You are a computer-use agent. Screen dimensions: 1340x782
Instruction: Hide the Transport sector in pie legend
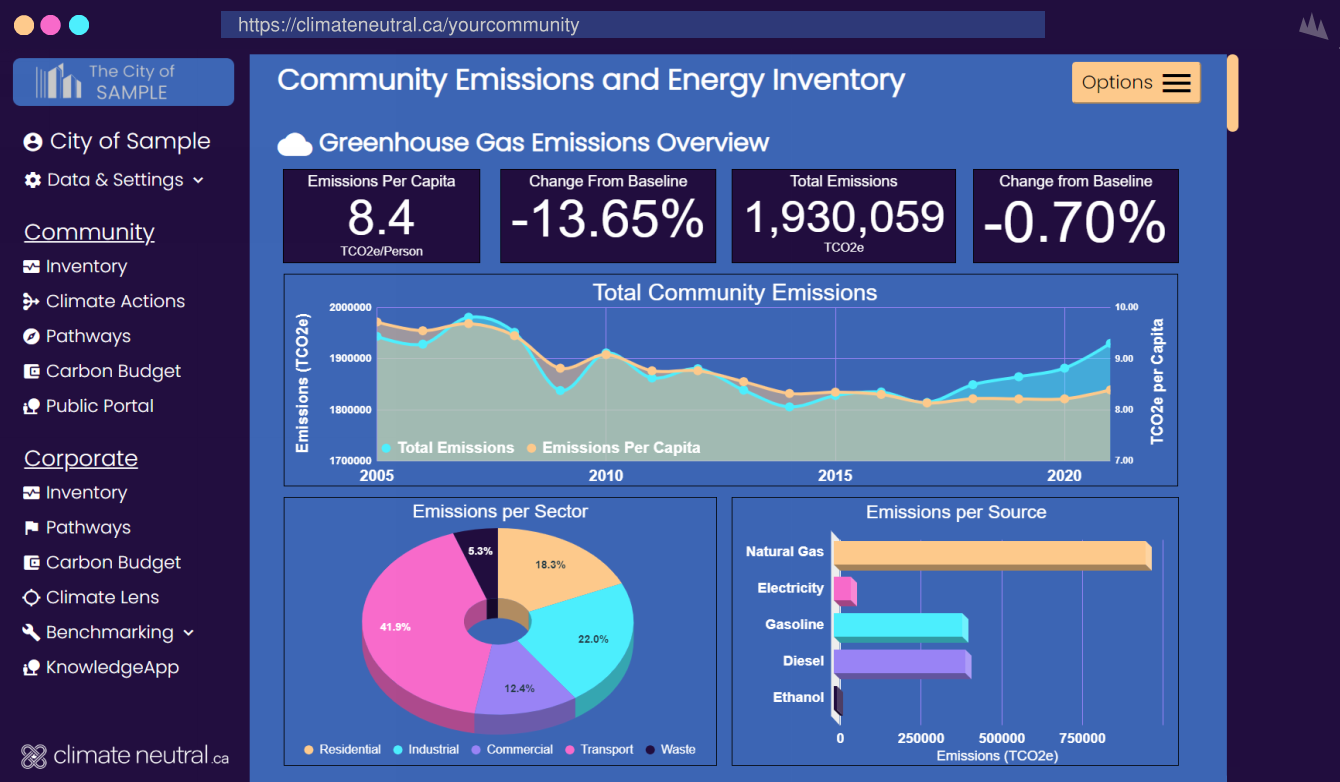(599, 749)
